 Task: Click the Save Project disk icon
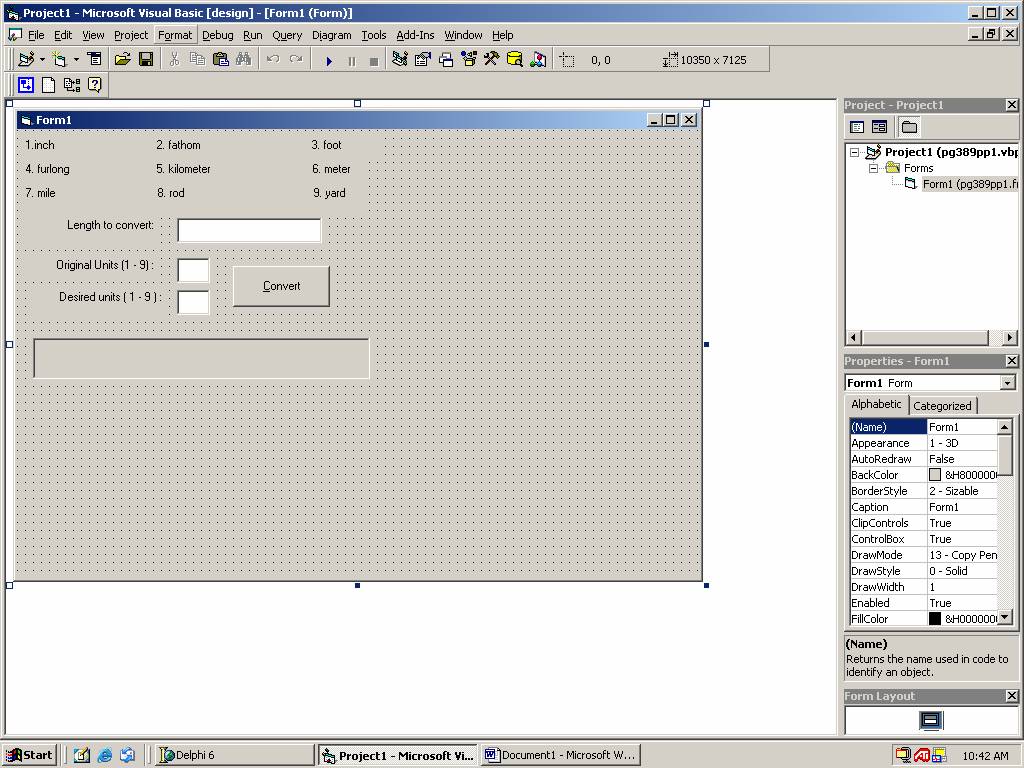(x=146, y=60)
